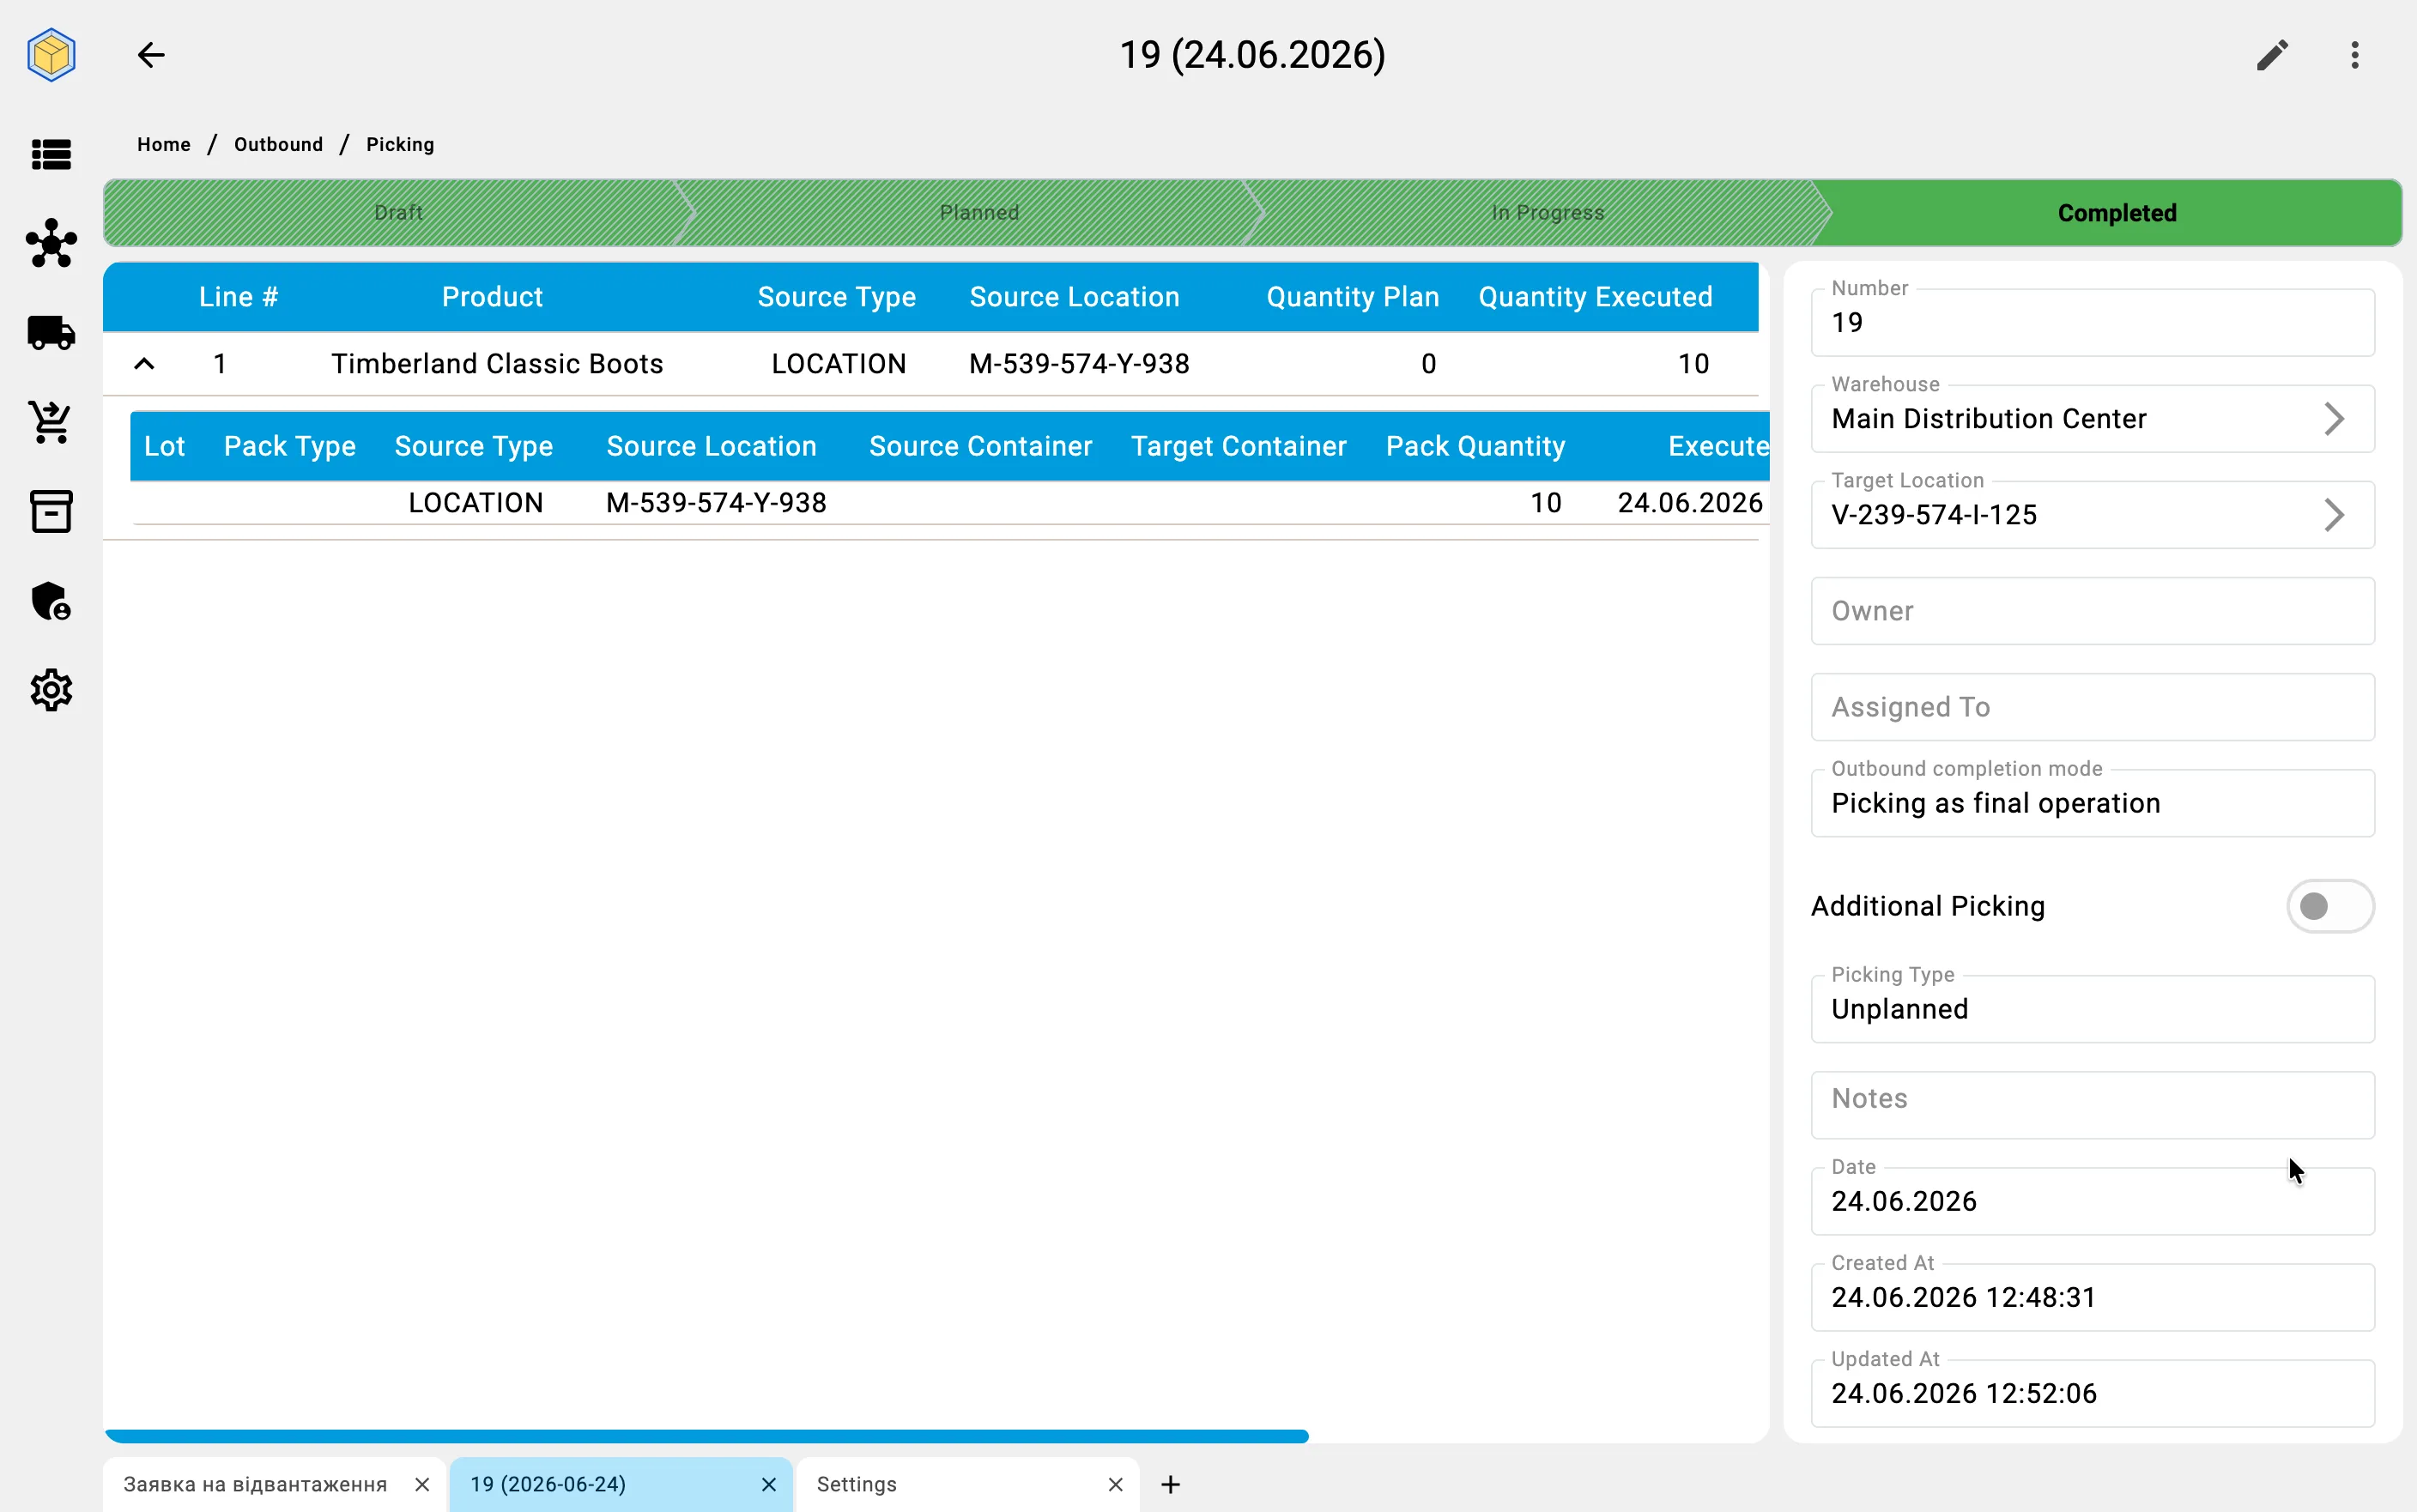The width and height of the screenshot is (2417, 1512).
Task: Open the edit pencil icon
Action: tap(2273, 55)
